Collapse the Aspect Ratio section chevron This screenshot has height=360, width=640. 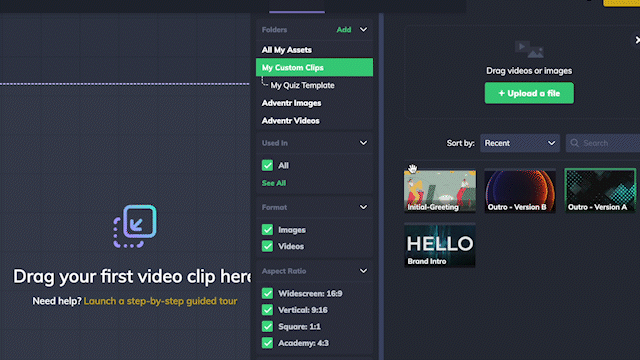[363, 271]
